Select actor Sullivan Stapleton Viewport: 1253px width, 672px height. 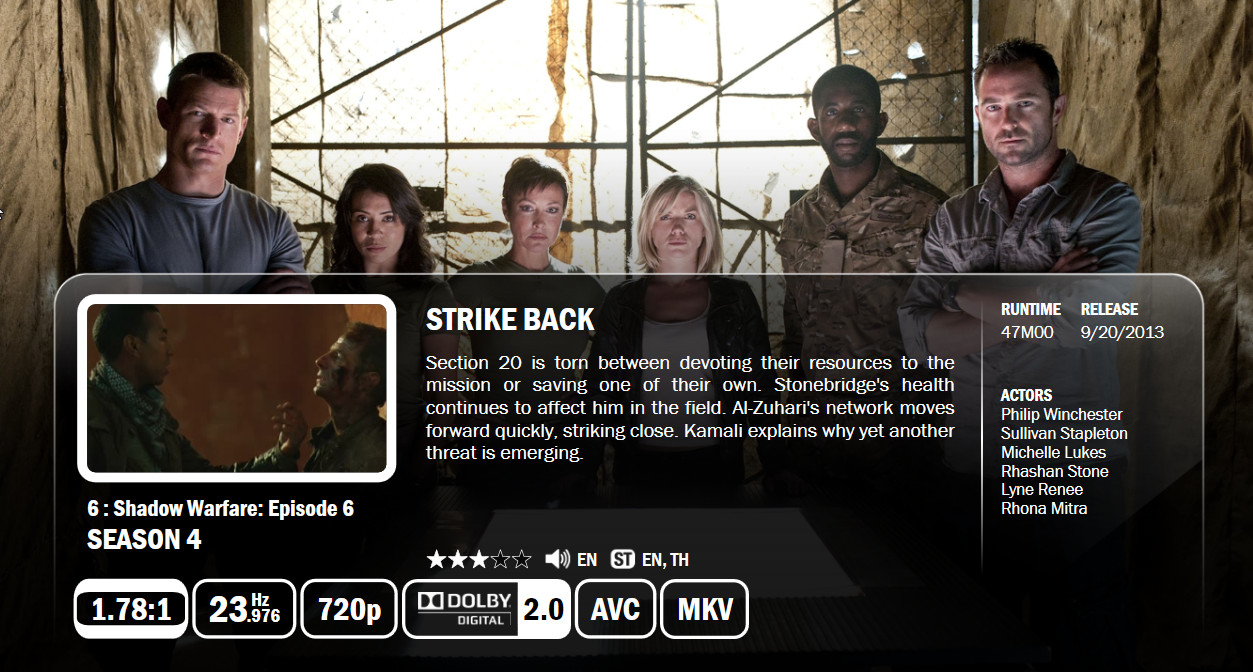[1064, 433]
